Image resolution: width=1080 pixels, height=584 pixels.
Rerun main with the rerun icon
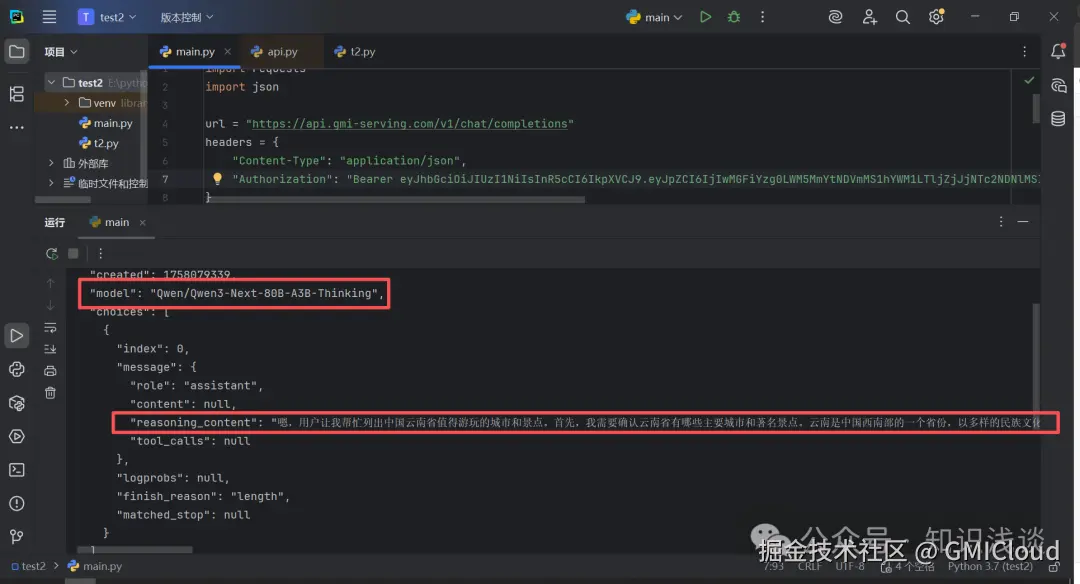[x=51, y=253]
